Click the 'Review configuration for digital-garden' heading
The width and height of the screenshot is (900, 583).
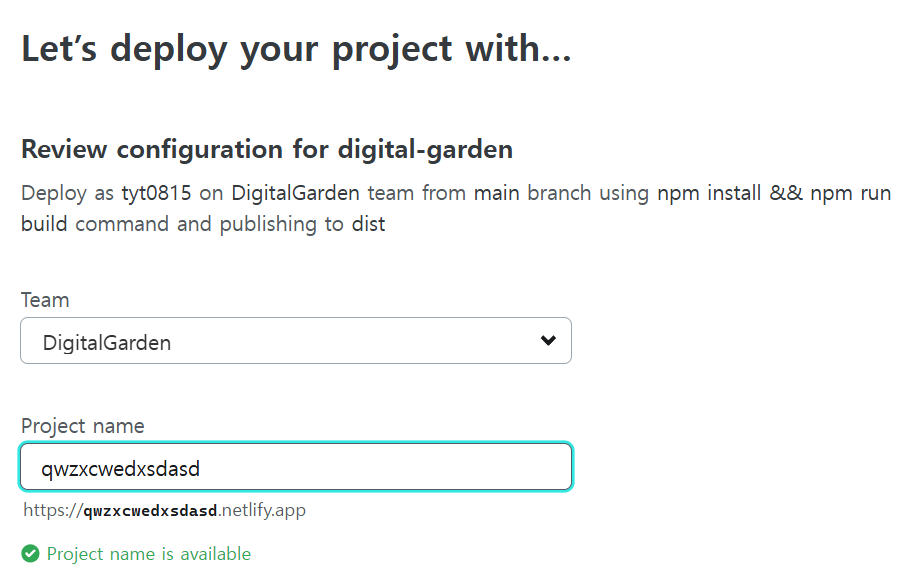(x=267, y=150)
